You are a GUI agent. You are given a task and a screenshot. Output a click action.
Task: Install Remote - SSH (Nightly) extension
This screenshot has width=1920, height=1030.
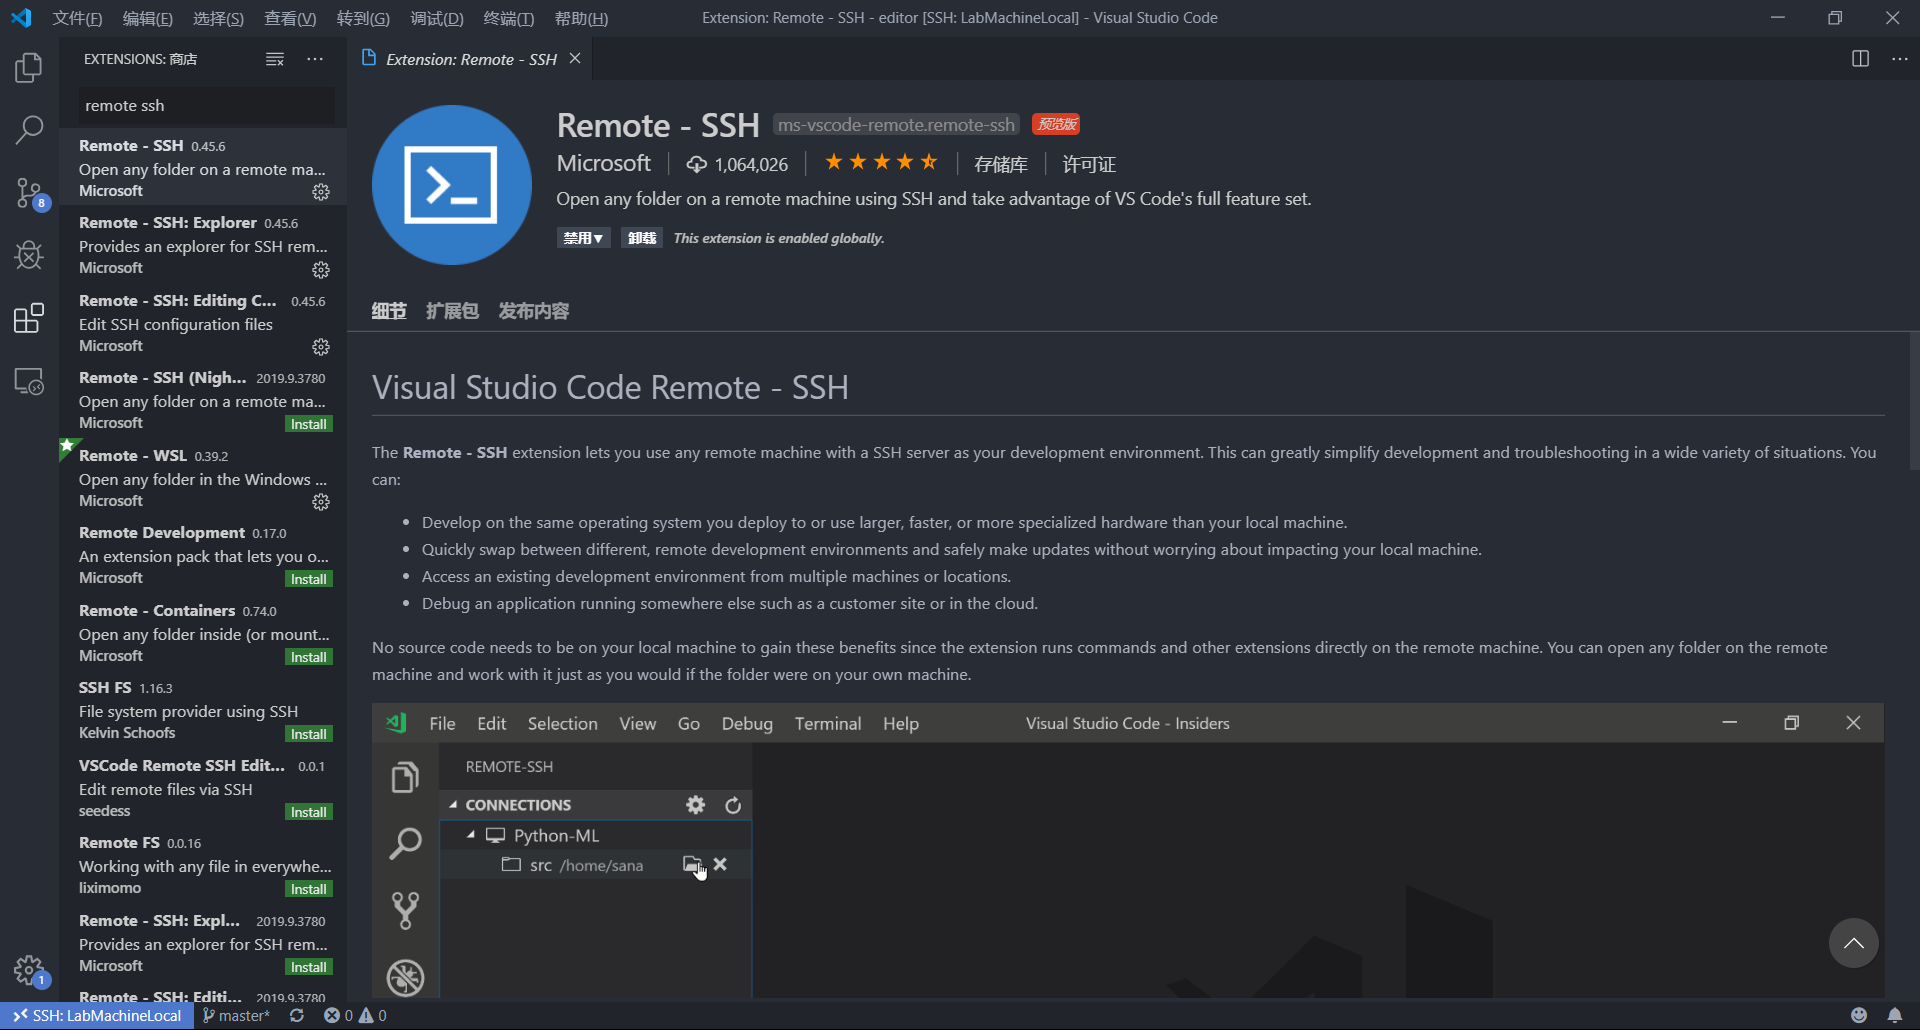[308, 424]
